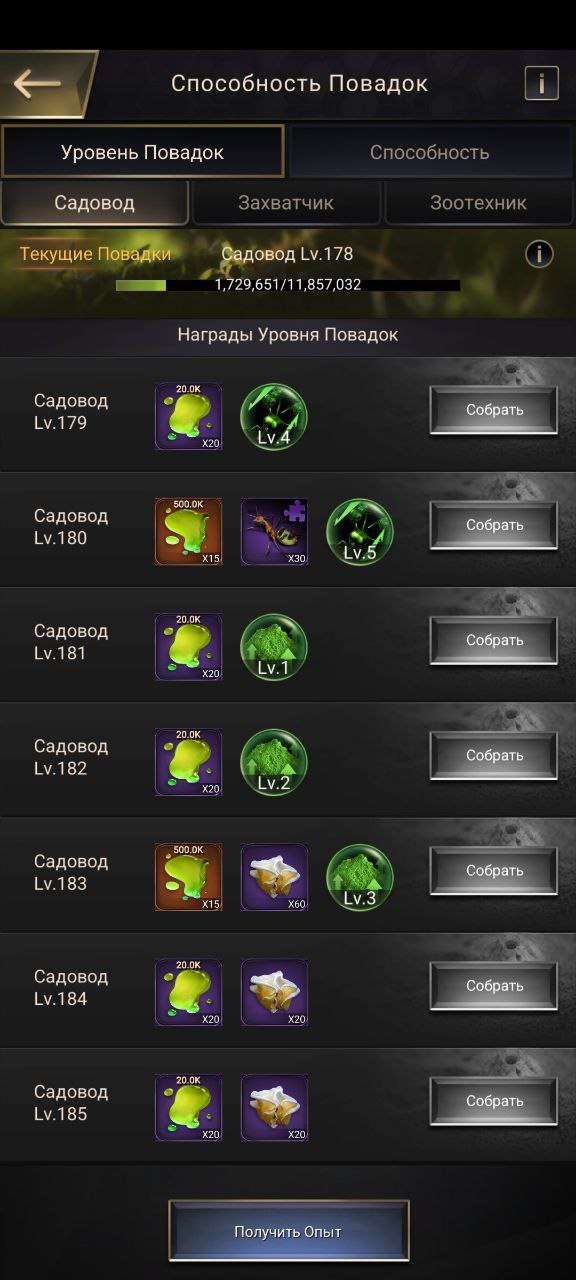Tap the ant puzzle piece X30 reward icon

point(274,531)
